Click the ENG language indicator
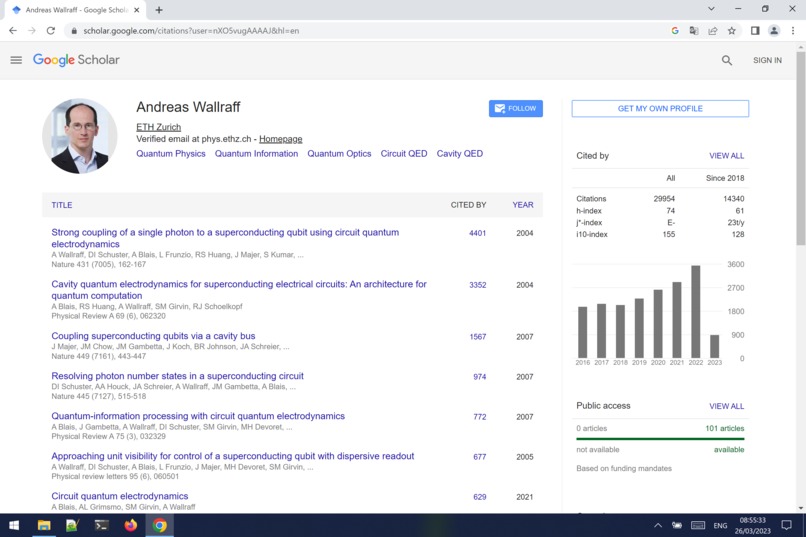Screen dimensions: 806x537 [720, 525]
